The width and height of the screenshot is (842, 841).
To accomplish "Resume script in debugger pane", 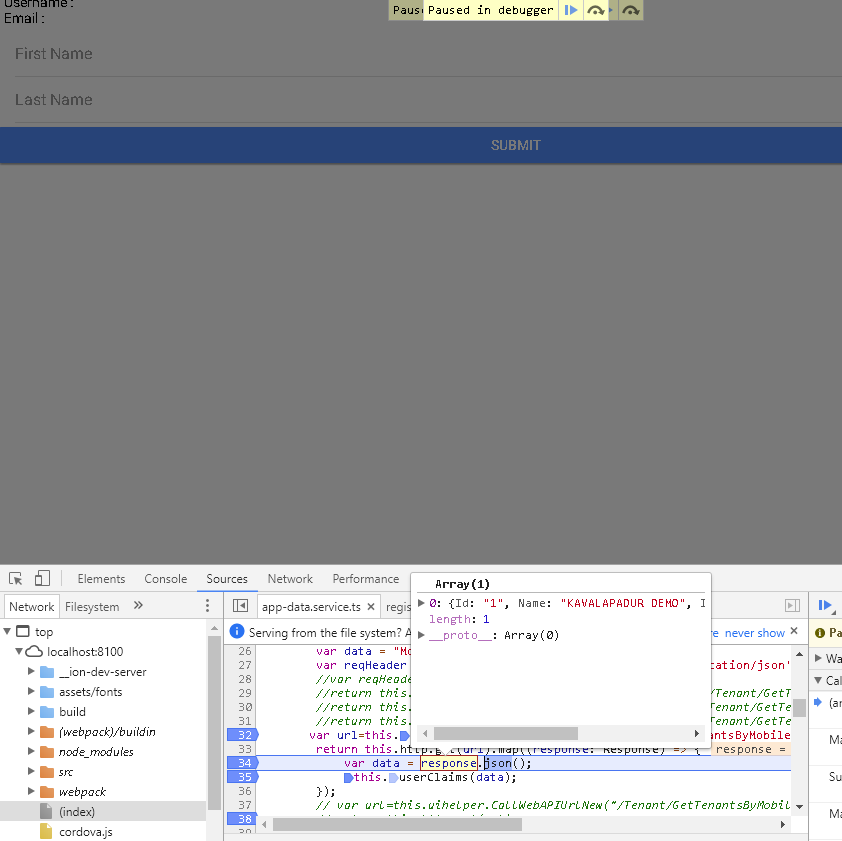I will (825, 606).
